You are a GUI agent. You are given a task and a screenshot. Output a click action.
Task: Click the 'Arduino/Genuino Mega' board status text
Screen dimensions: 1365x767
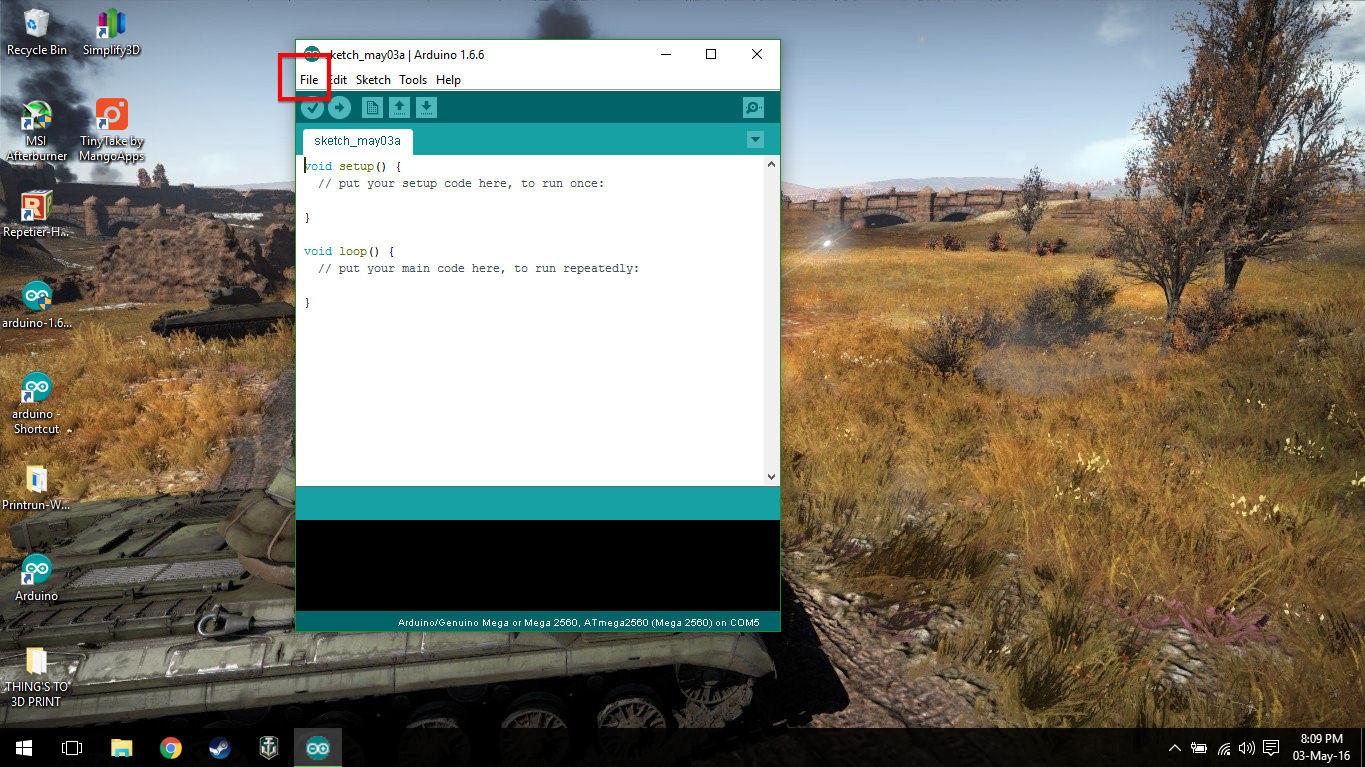click(x=579, y=623)
